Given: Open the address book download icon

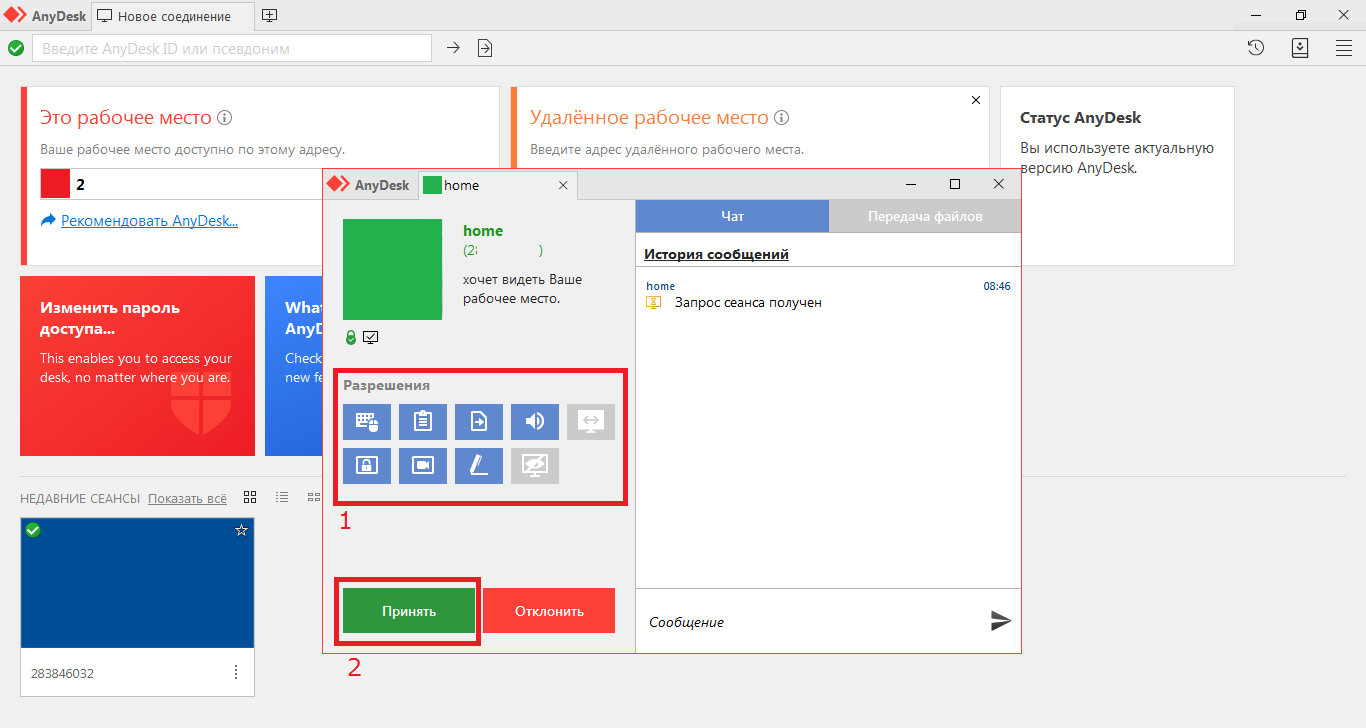Looking at the screenshot, I should [x=1300, y=48].
